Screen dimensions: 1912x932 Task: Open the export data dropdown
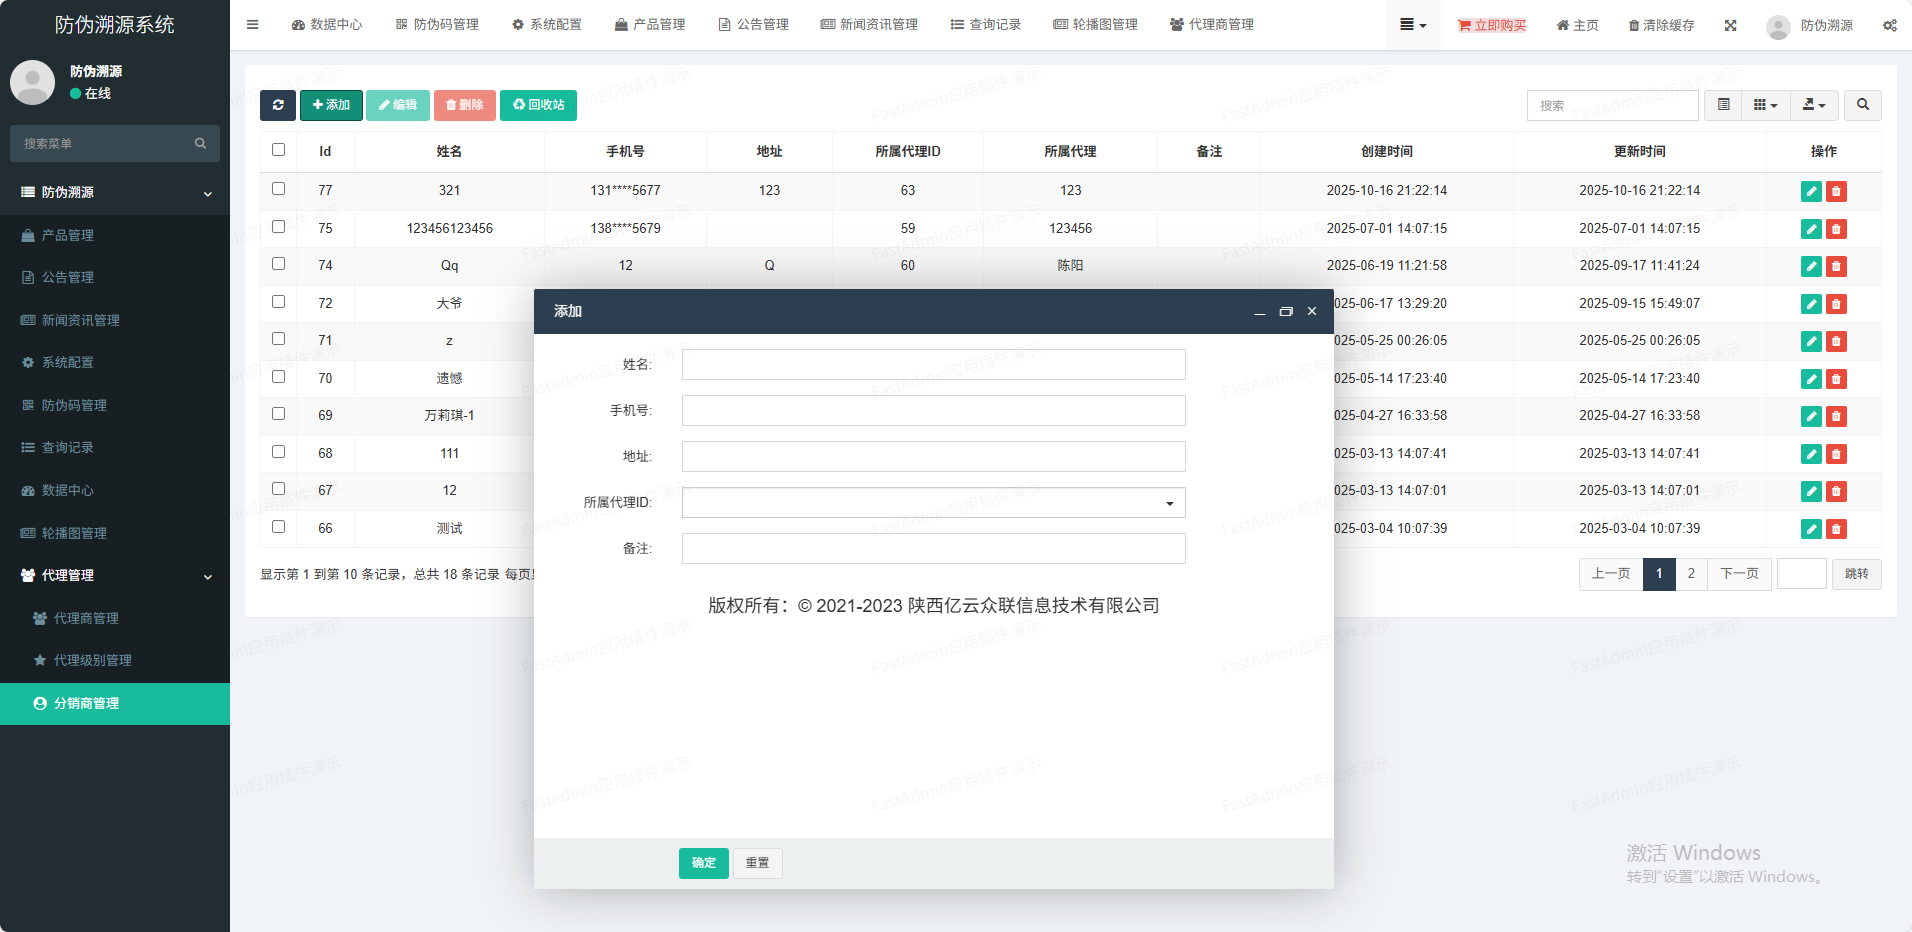[x=1813, y=105]
